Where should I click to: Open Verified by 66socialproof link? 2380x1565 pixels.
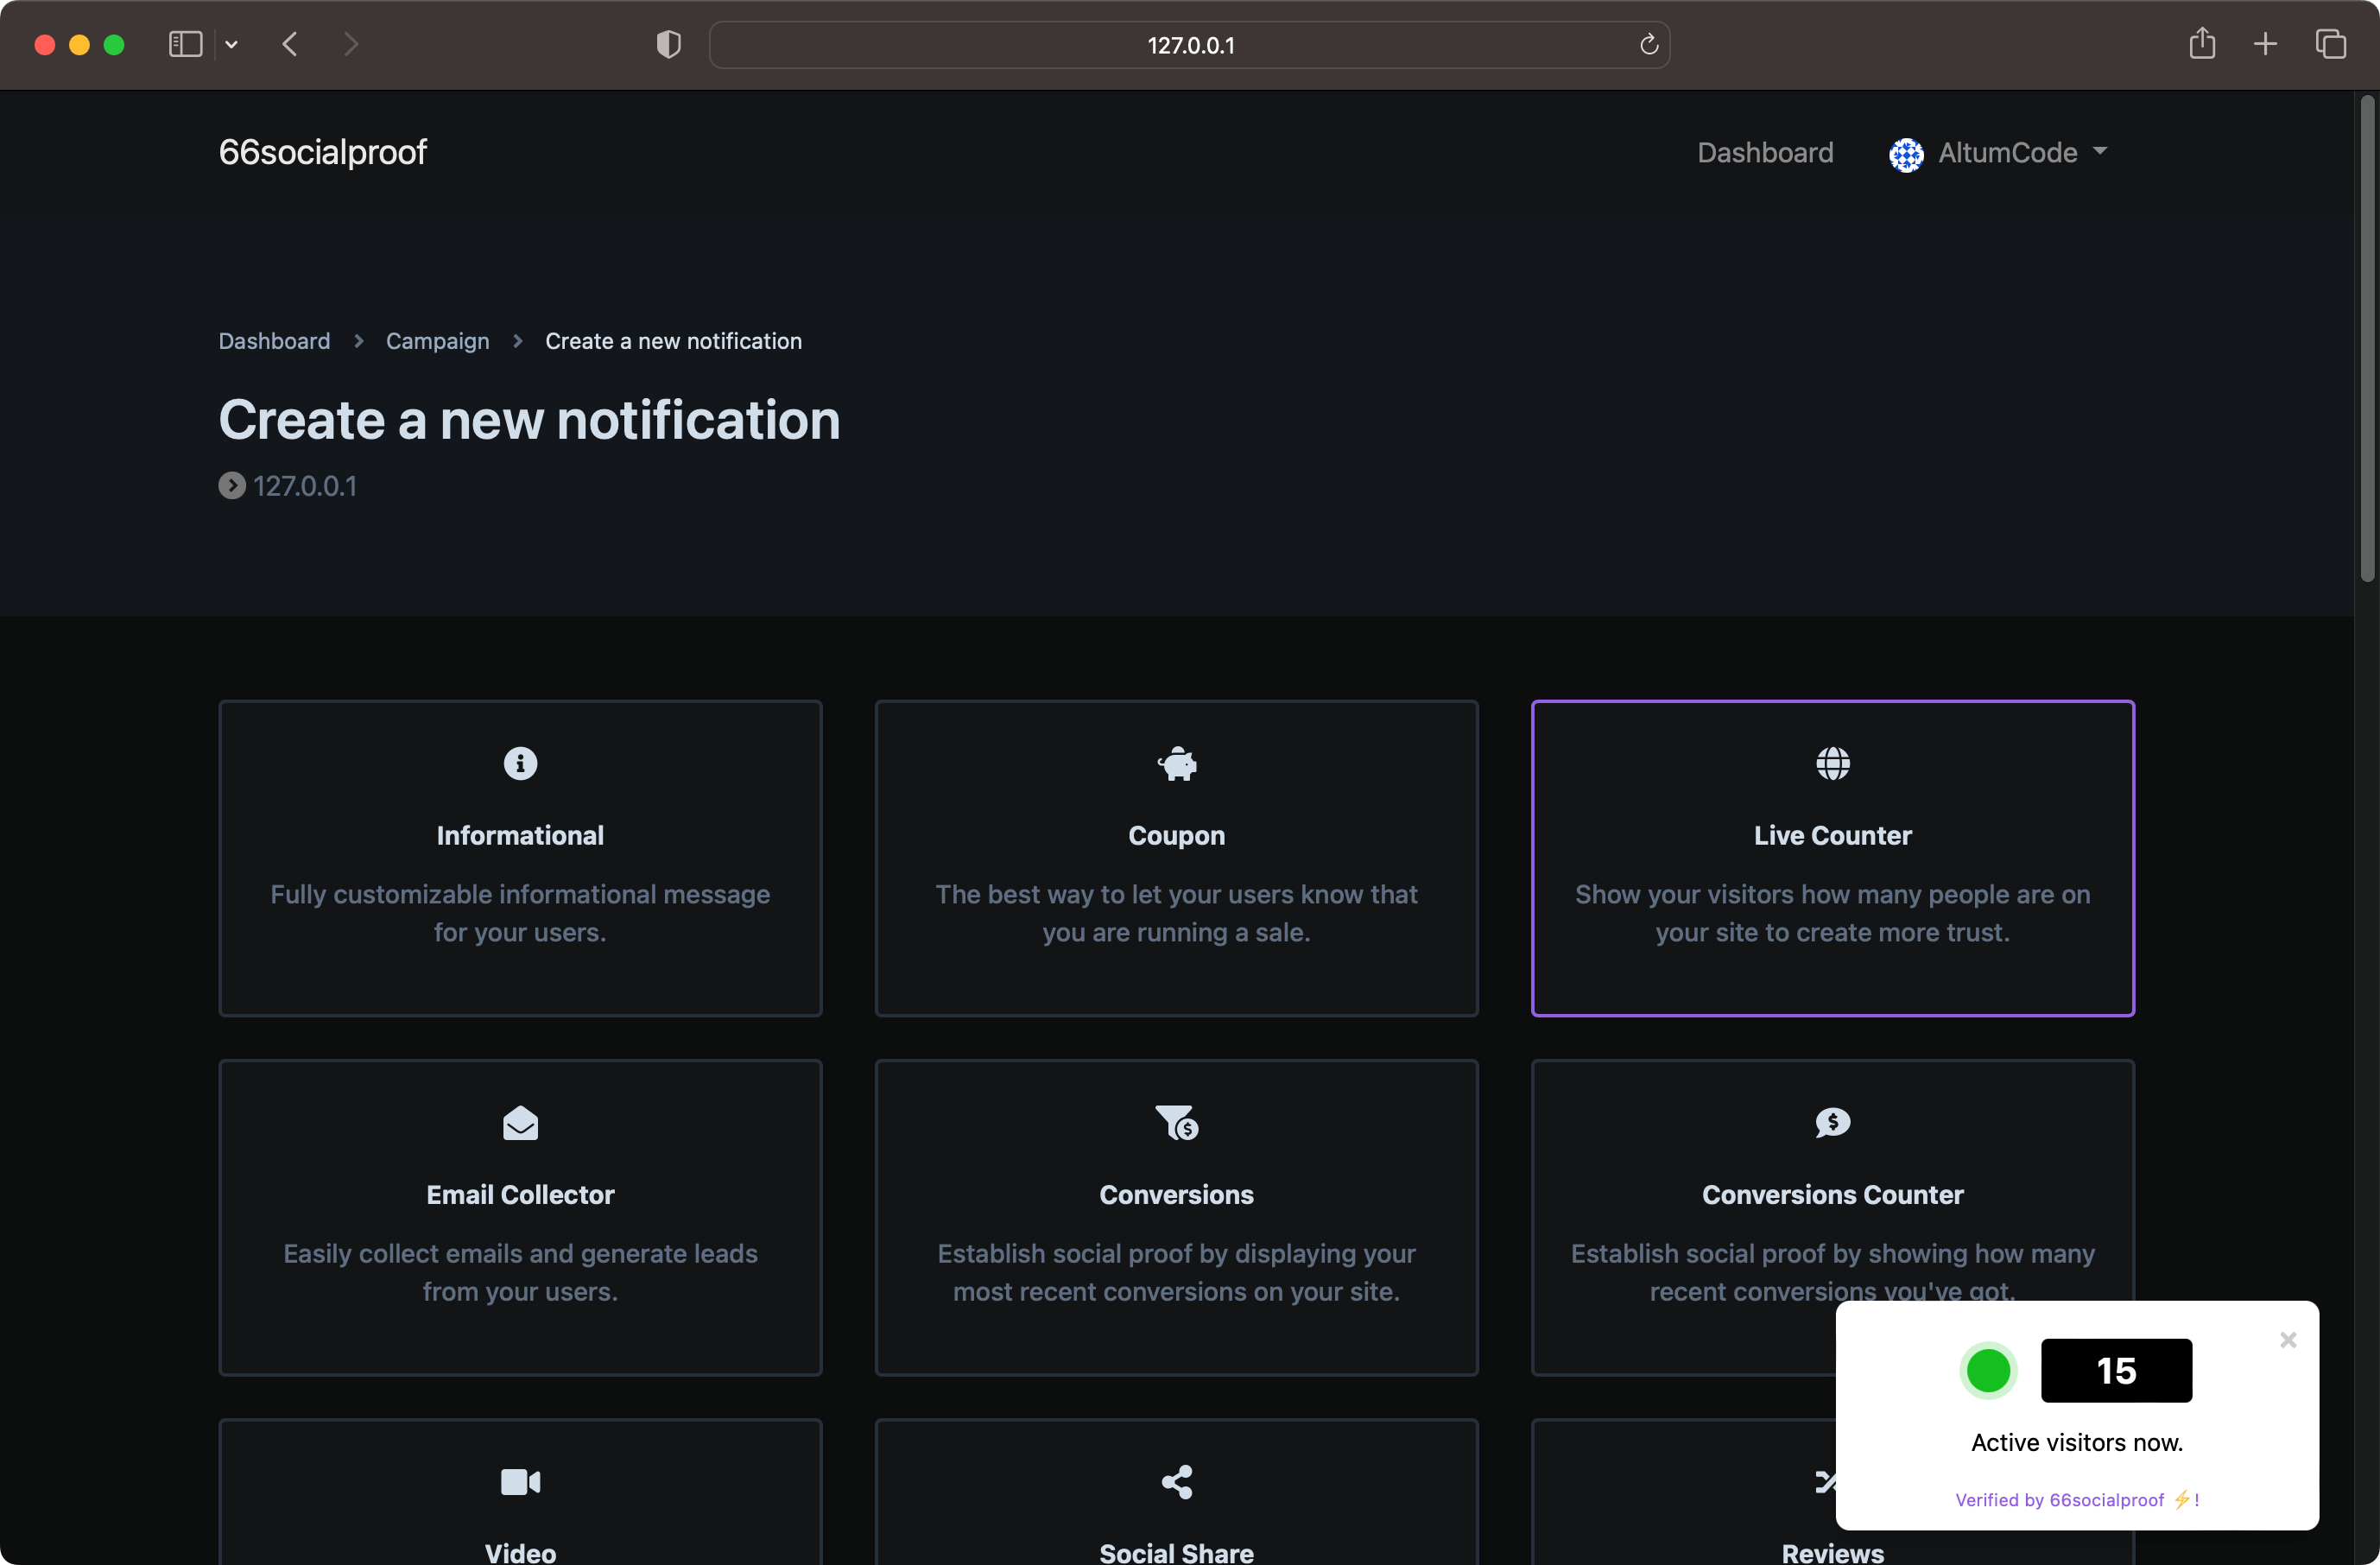point(2059,1499)
